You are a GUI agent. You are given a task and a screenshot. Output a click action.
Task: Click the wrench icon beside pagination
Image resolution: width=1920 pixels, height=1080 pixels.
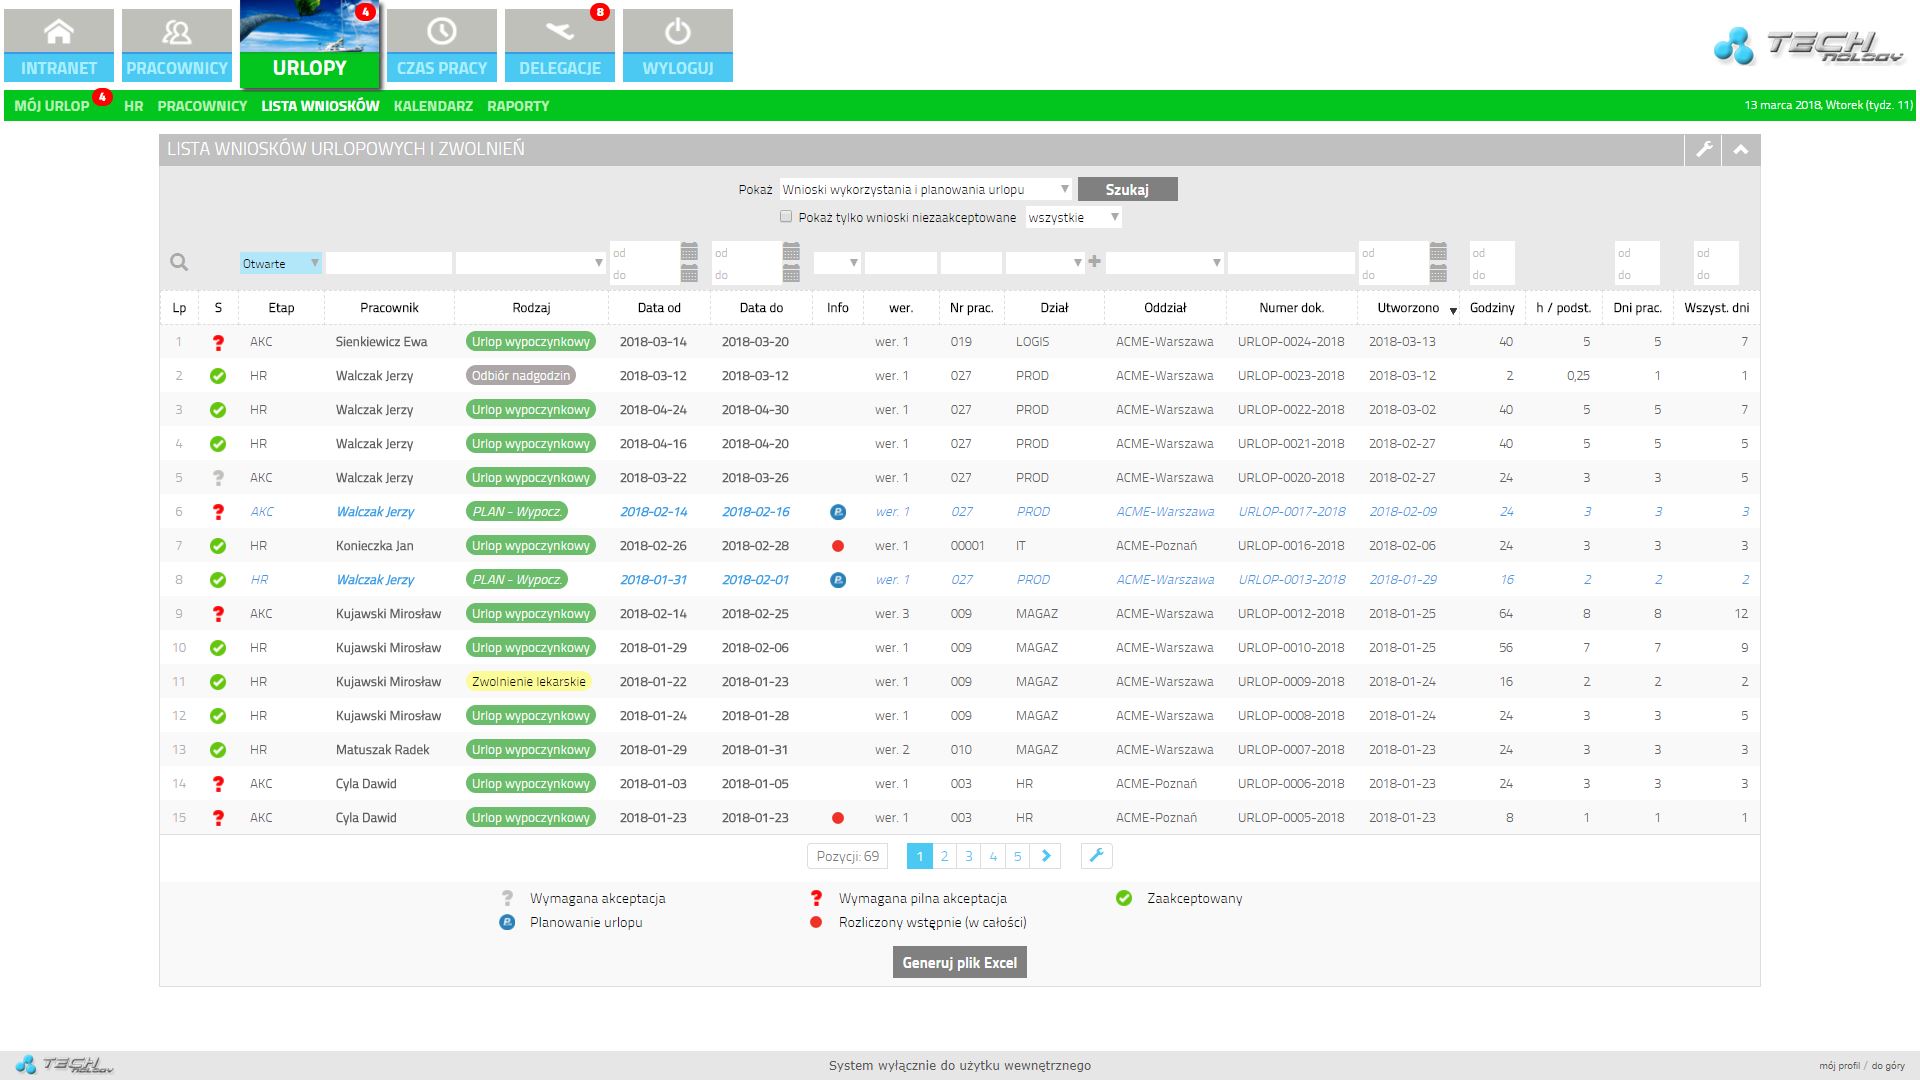click(x=1096, y=856)
